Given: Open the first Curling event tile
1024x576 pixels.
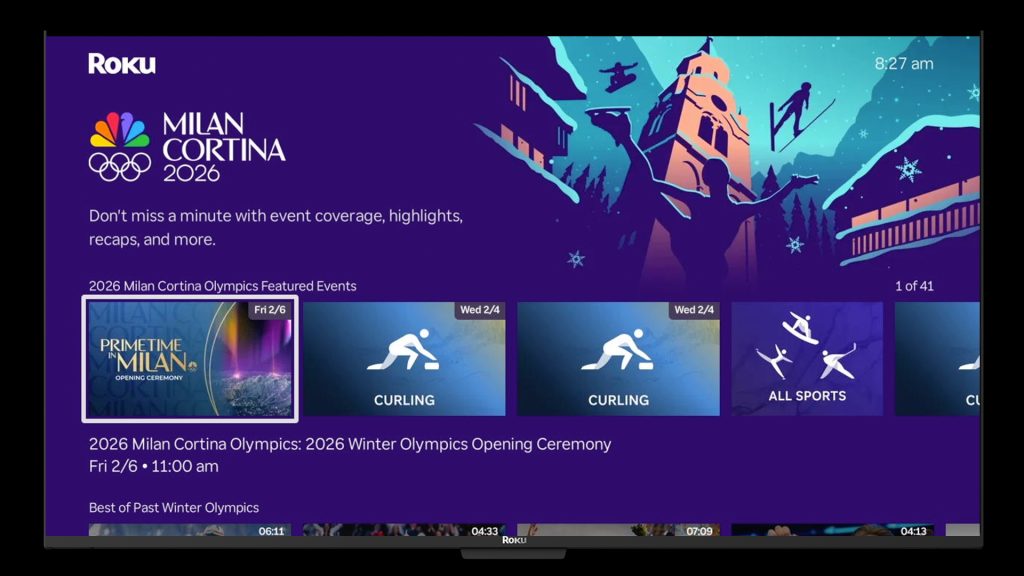Looking at the screenshot, I should 404,359.
